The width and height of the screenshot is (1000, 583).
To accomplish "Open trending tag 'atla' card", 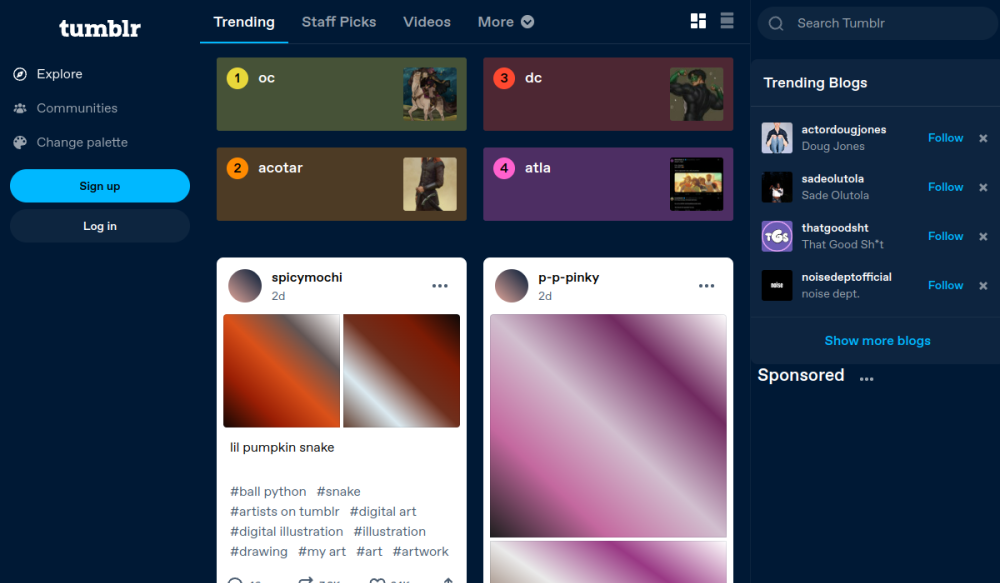I will click(x=608, y=184).
